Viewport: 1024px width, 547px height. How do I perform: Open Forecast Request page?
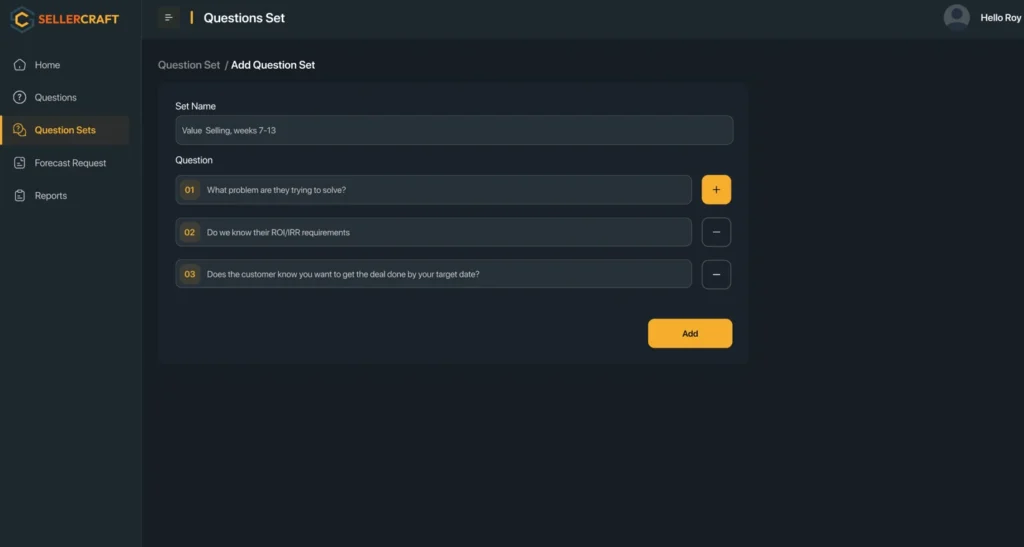[x=70, y=163]
